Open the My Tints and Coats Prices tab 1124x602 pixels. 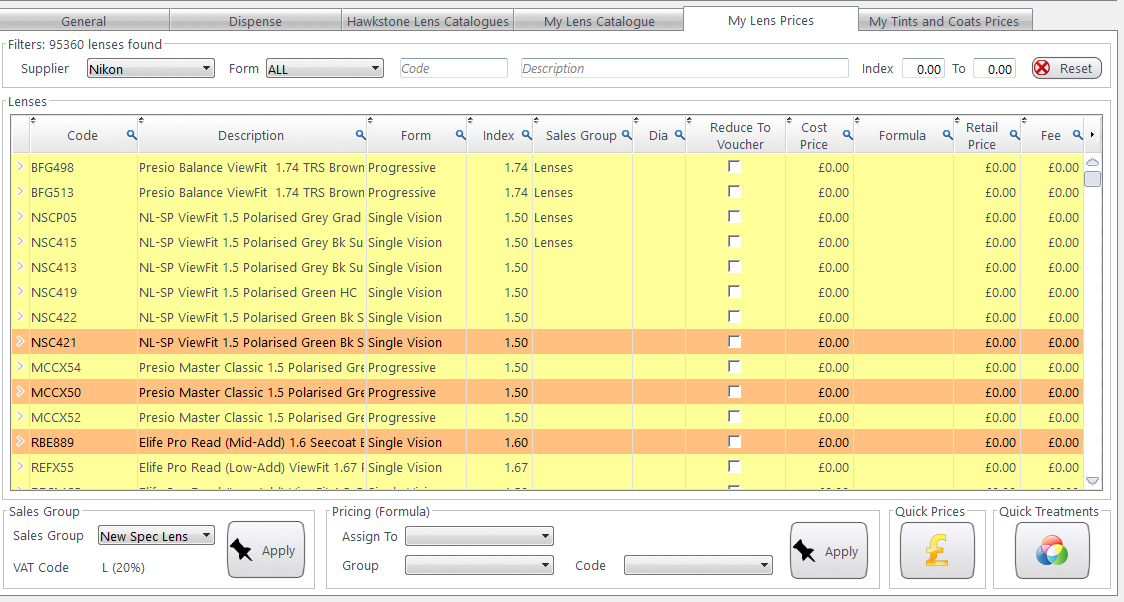pyautogui.click(x=944, y=21)
